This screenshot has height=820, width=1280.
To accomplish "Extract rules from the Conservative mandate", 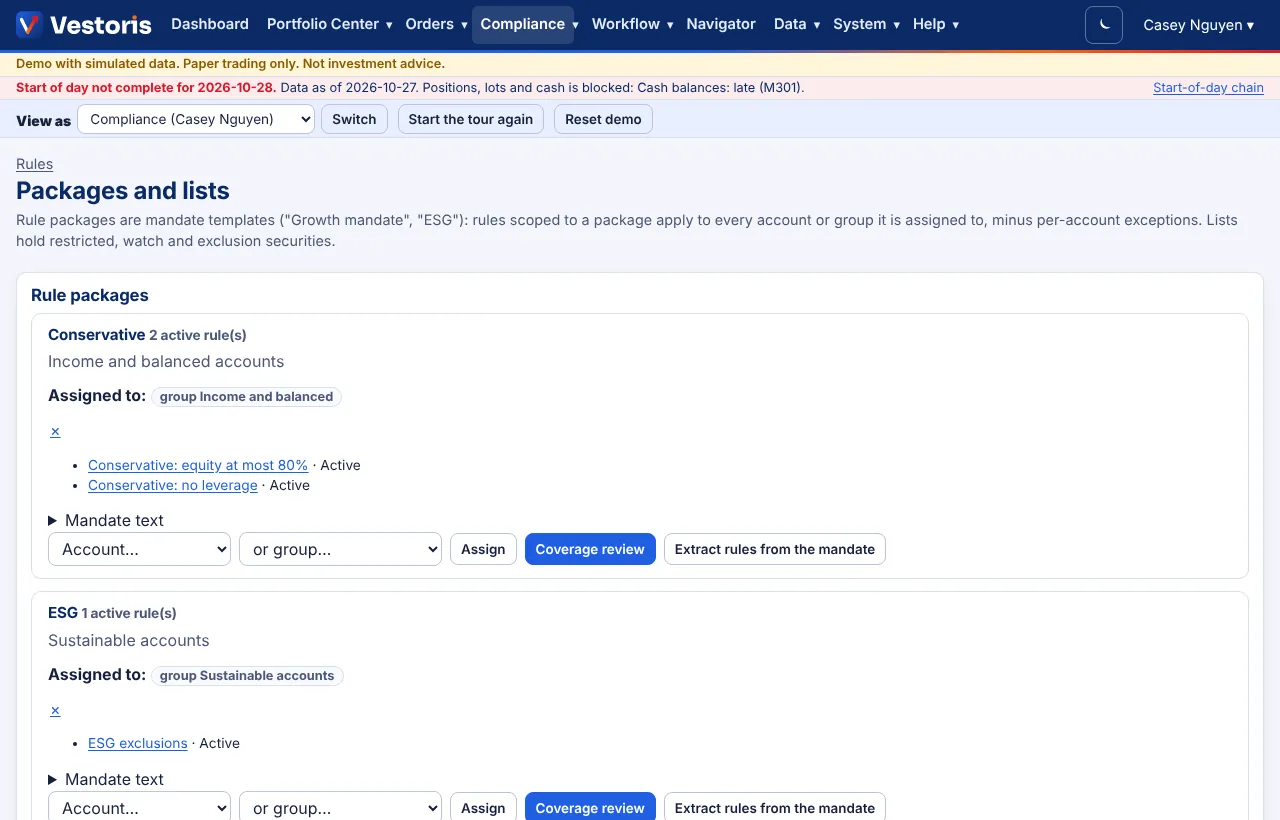I will tap(775, 549).
